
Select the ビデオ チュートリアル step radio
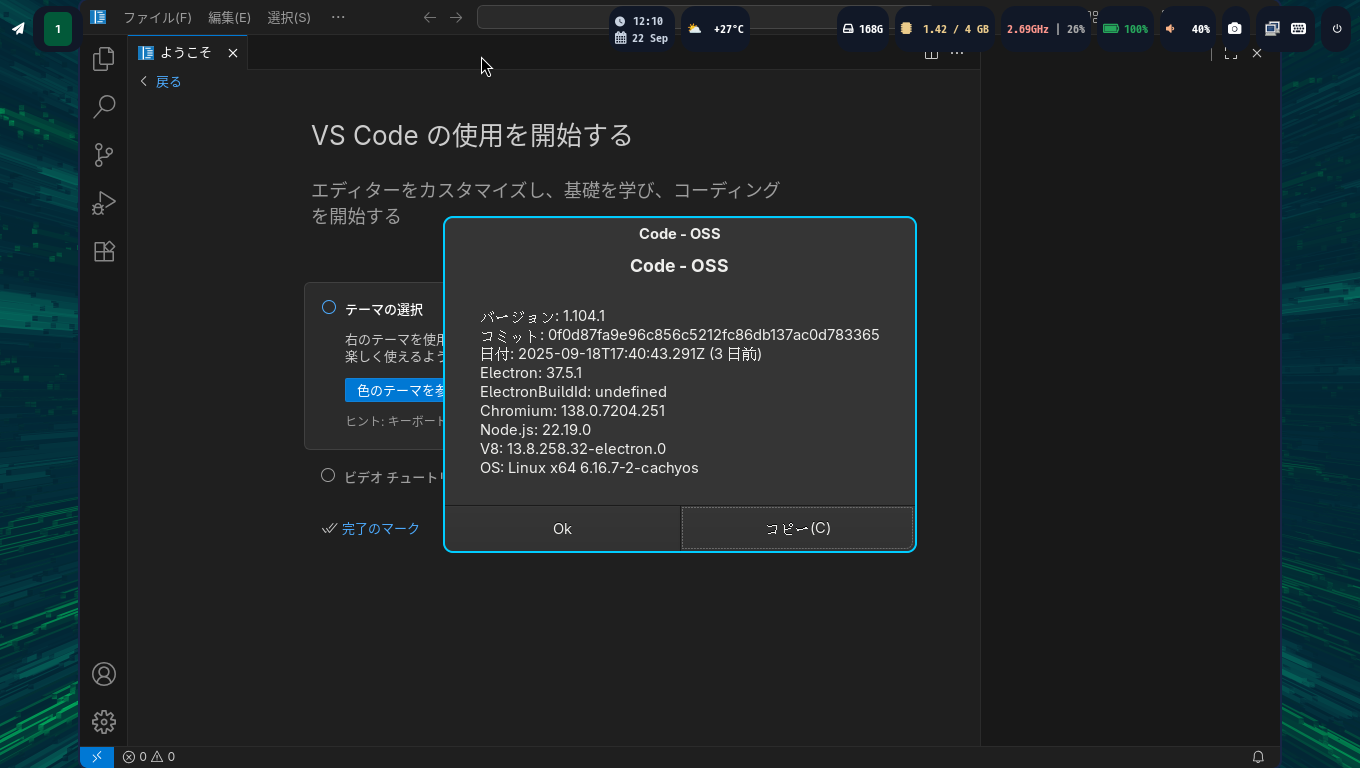click(x=328, y=476)
